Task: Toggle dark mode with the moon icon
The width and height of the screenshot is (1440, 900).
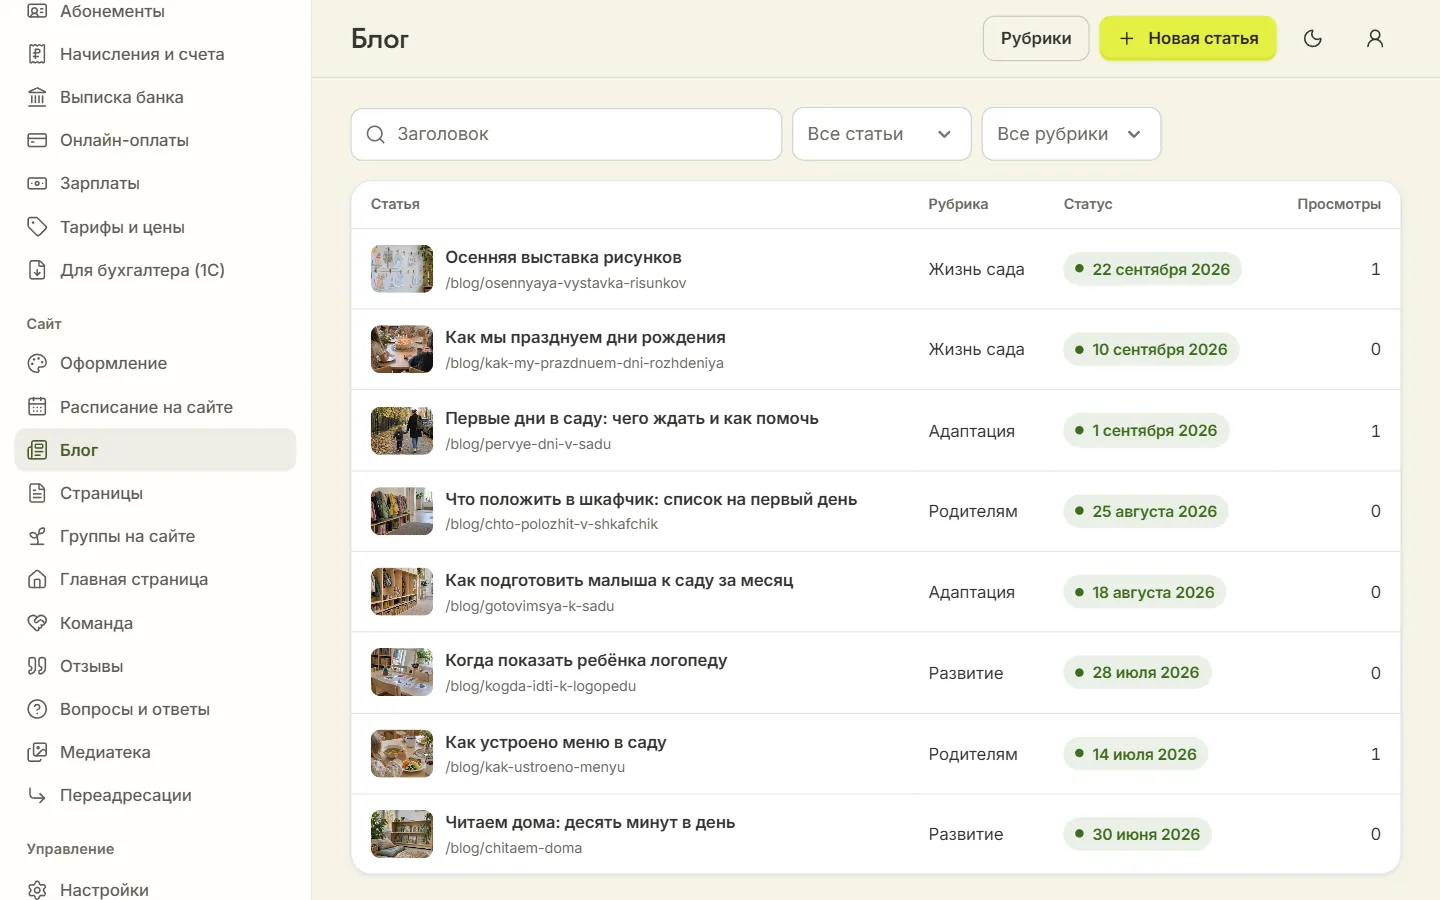Action: 1313,38
